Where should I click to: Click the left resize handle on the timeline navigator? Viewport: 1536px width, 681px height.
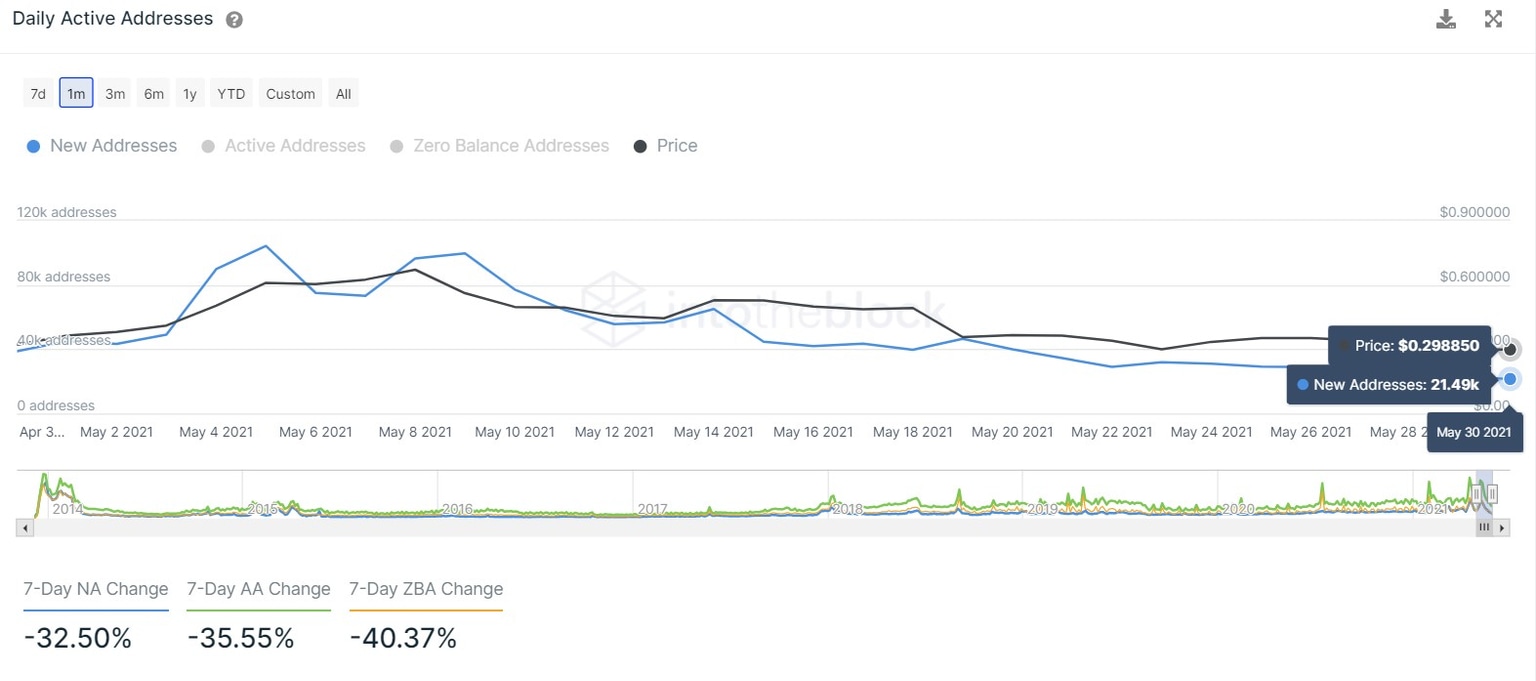[x=1477, y=493]
